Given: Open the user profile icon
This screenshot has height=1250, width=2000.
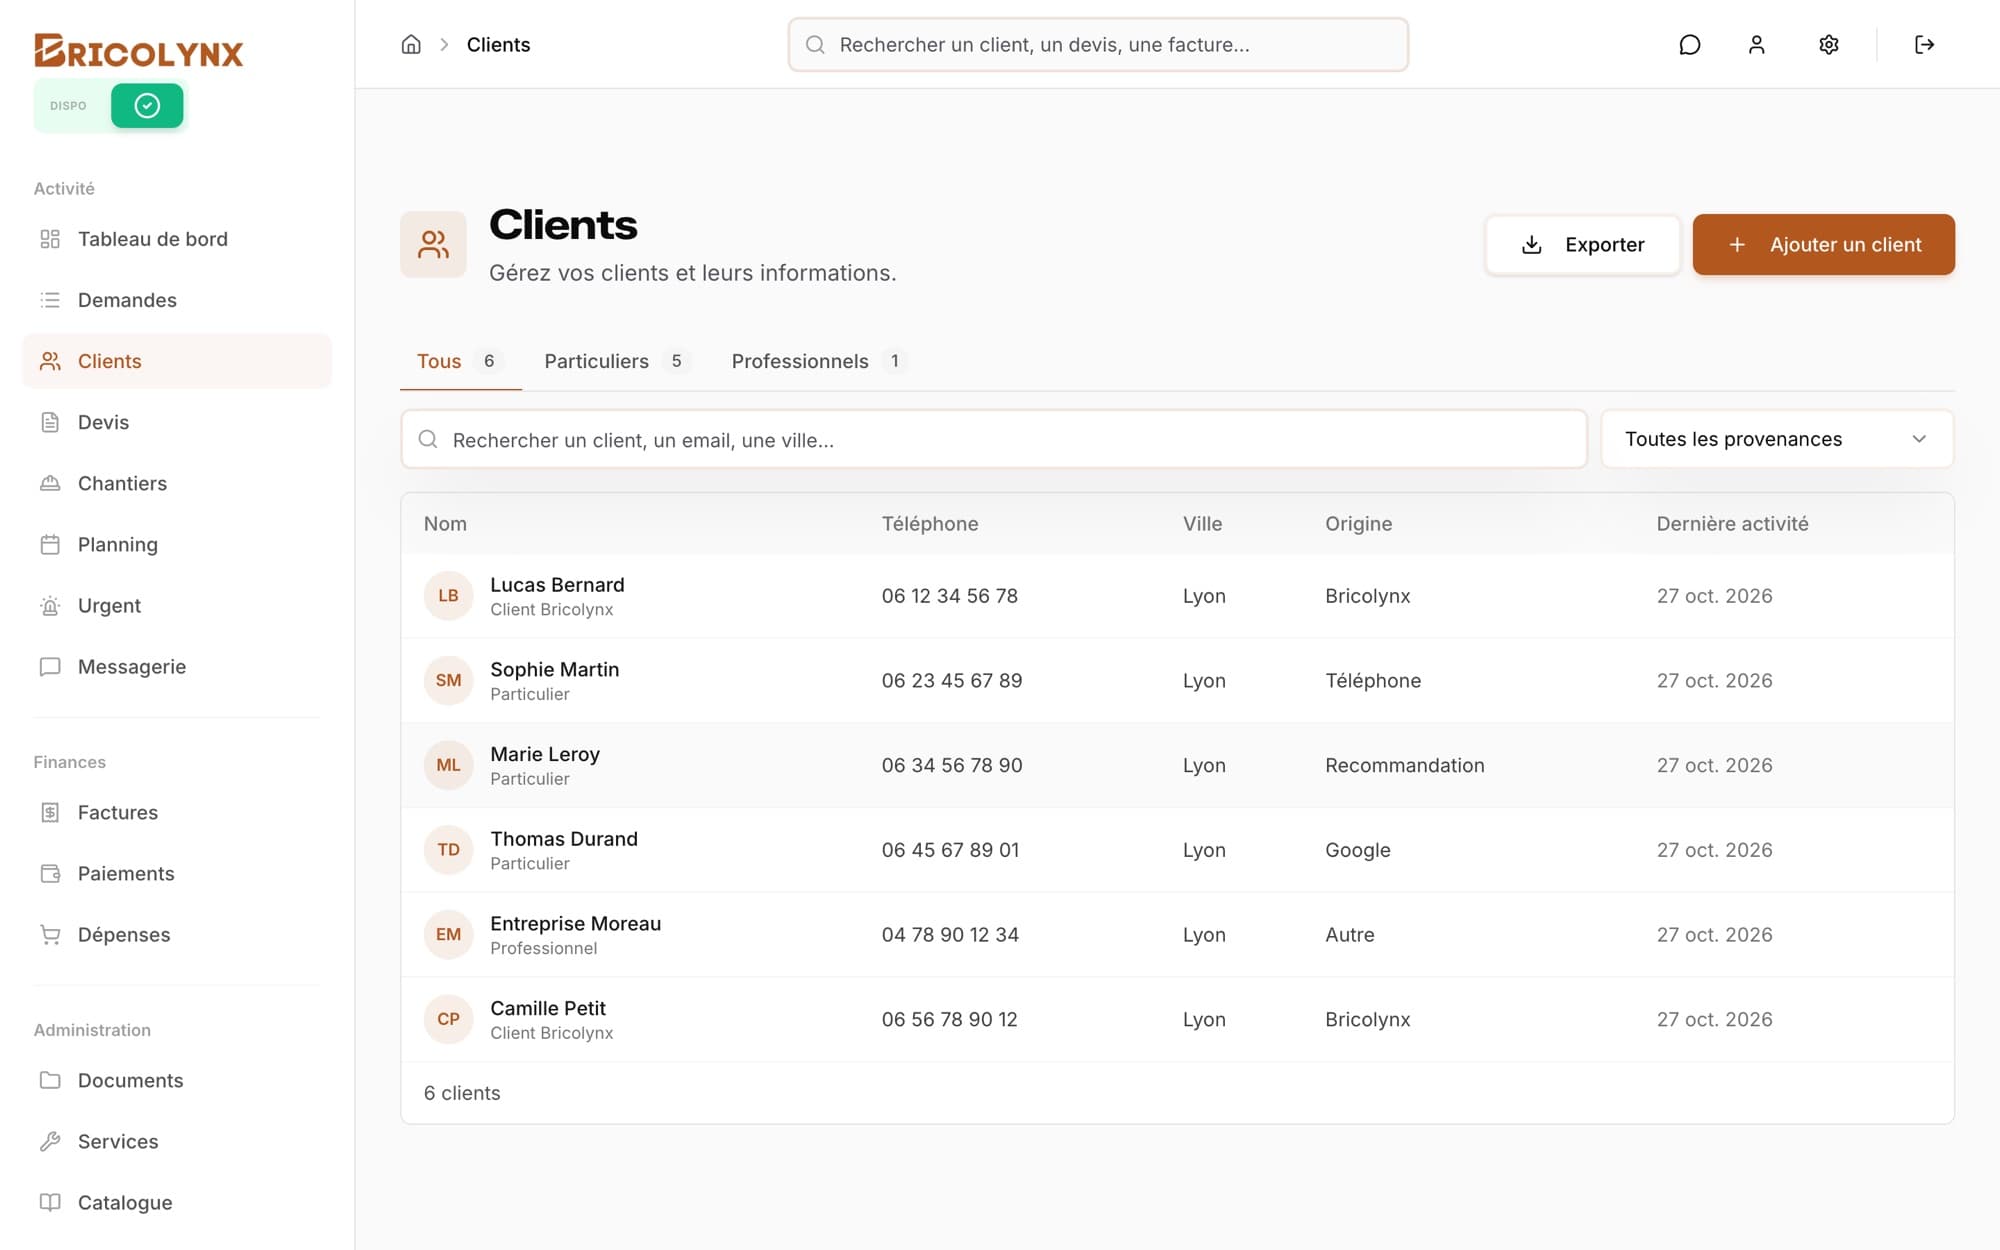Looking at the screenshot, I should [x=1757, y=44].
